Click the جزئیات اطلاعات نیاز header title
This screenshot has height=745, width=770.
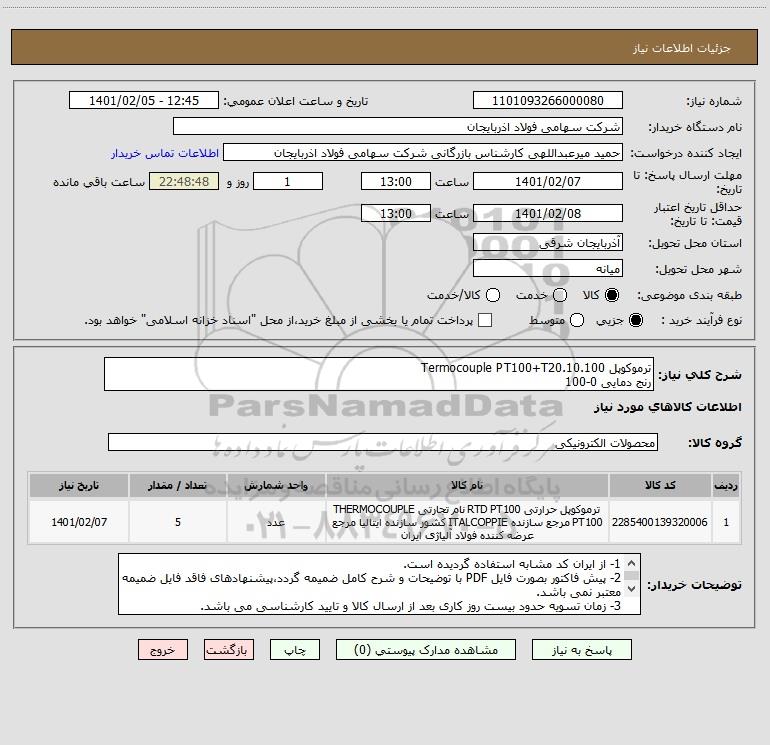click(x=682, y=48)
